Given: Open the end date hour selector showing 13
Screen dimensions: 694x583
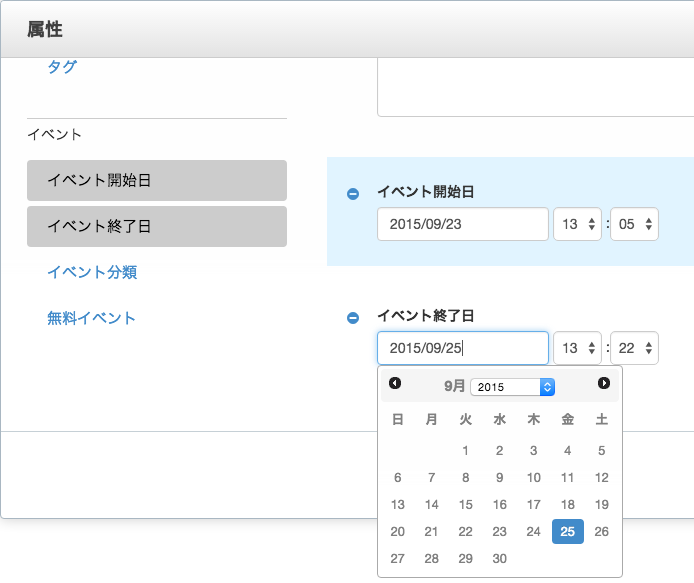Looking at the screenshot, I should 577,348.
